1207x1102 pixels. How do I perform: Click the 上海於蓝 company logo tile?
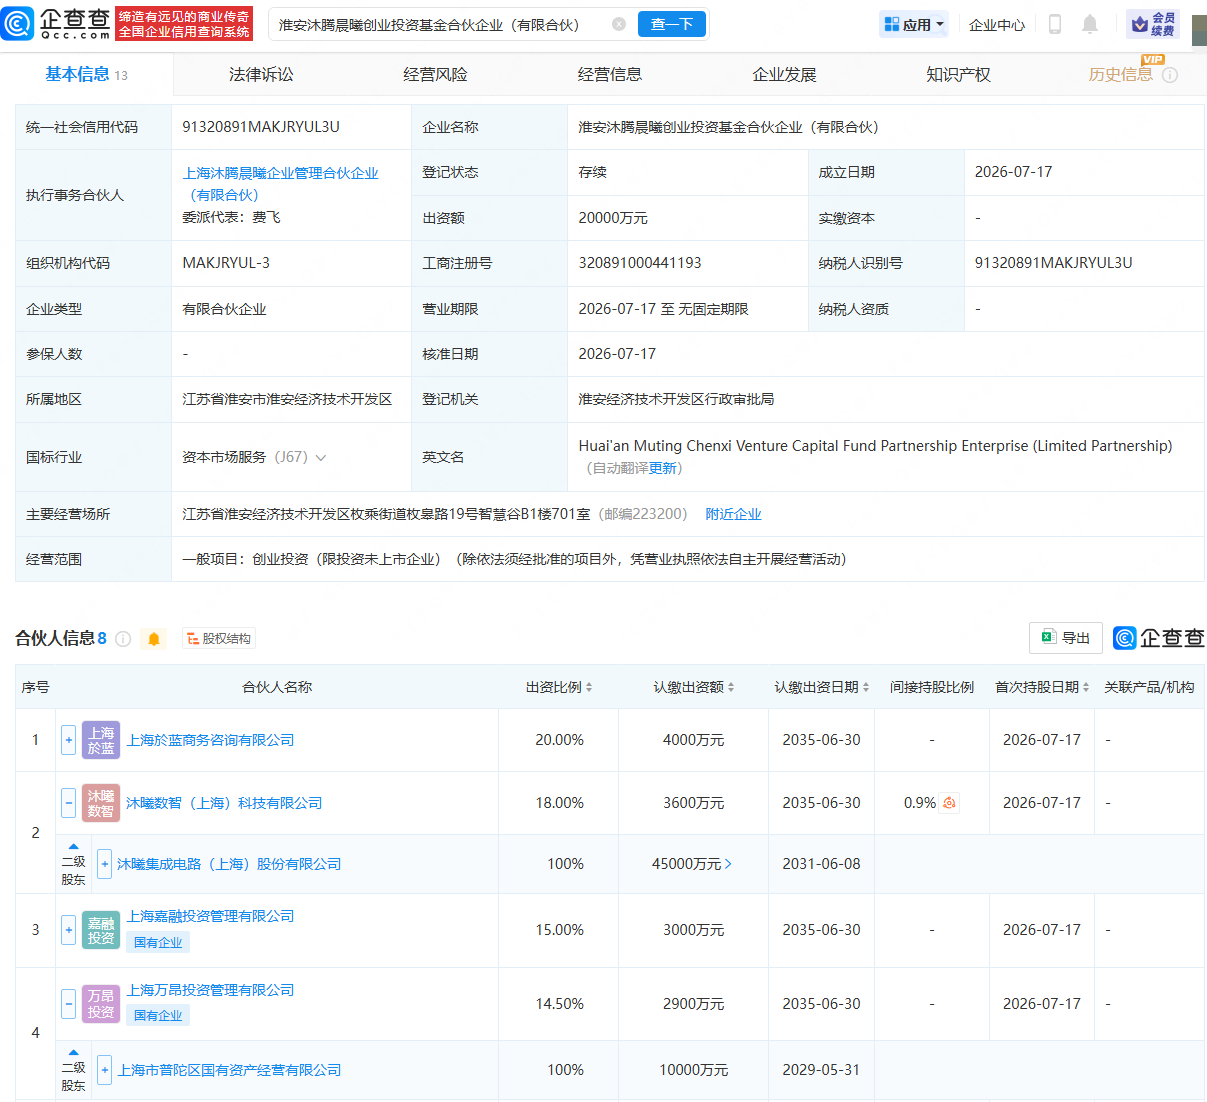pyautogui.click(x=101, y=740)
